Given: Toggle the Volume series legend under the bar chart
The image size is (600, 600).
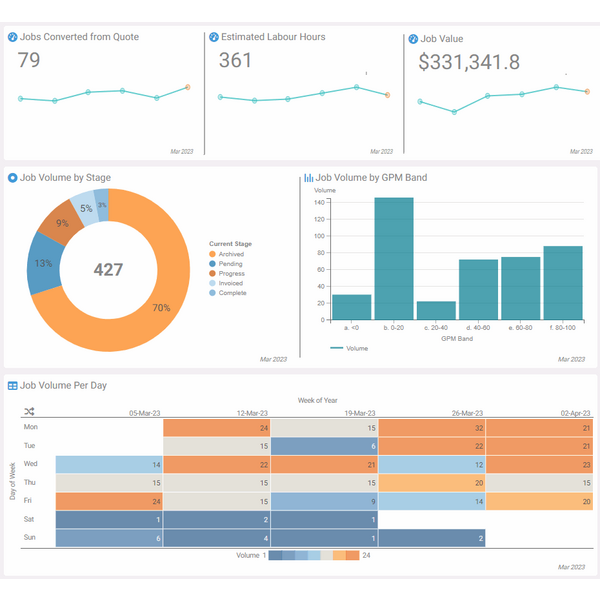Looking at the screenshot, I should coord(349,348).
